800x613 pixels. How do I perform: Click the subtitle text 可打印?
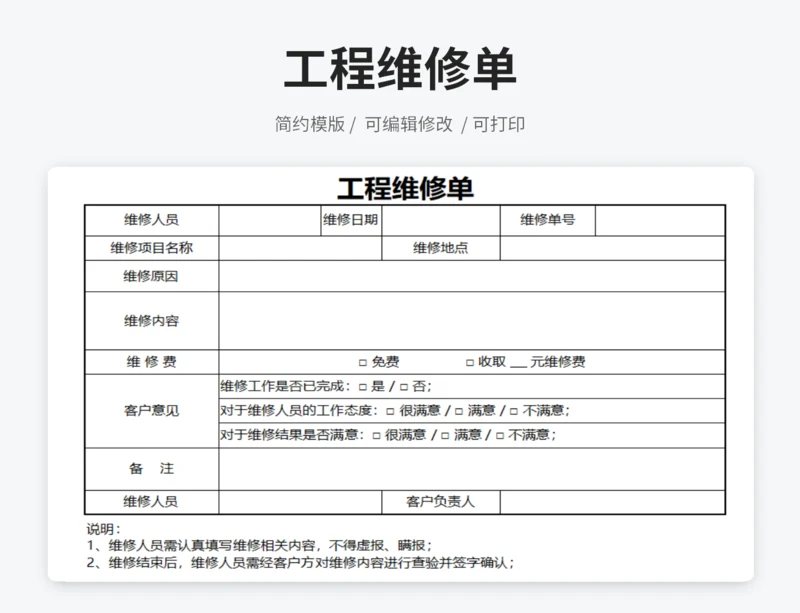(498, 124)
